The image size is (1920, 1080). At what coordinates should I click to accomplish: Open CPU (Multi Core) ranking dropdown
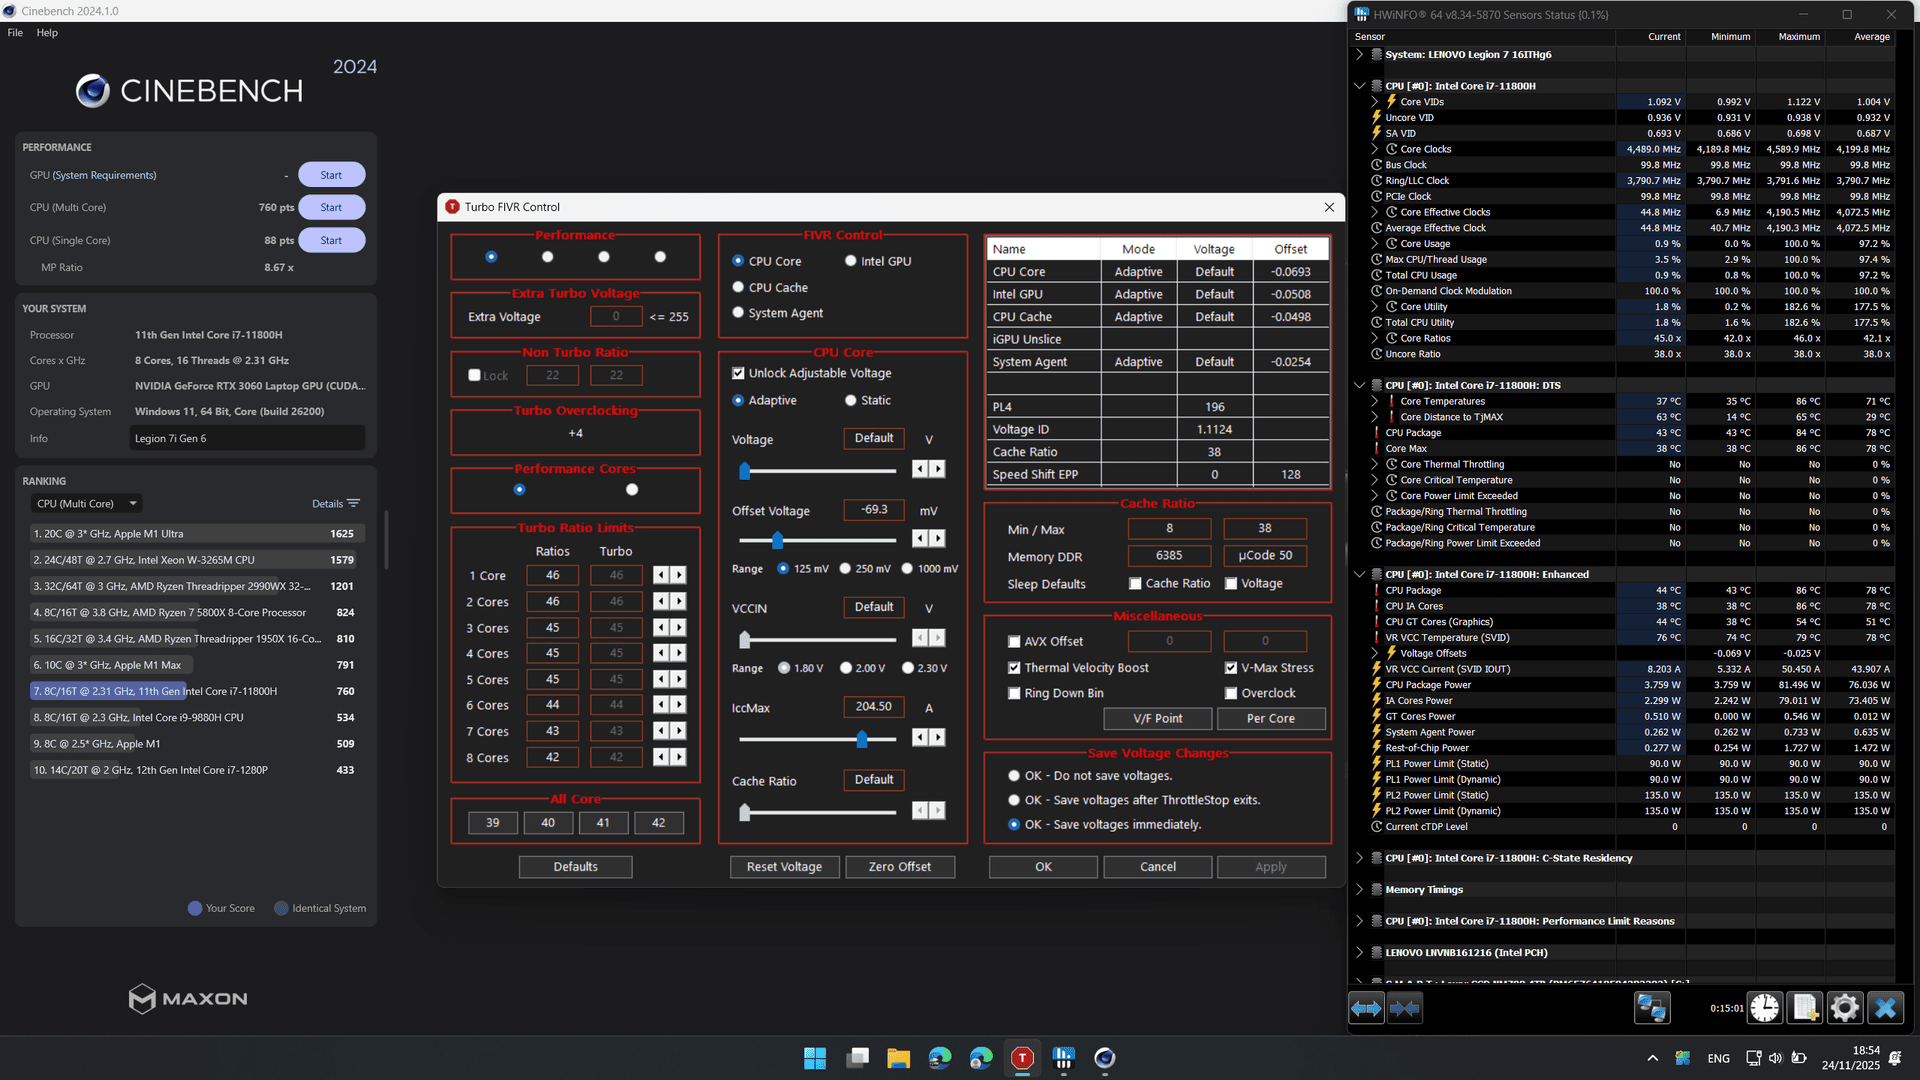tap(87, 503)
